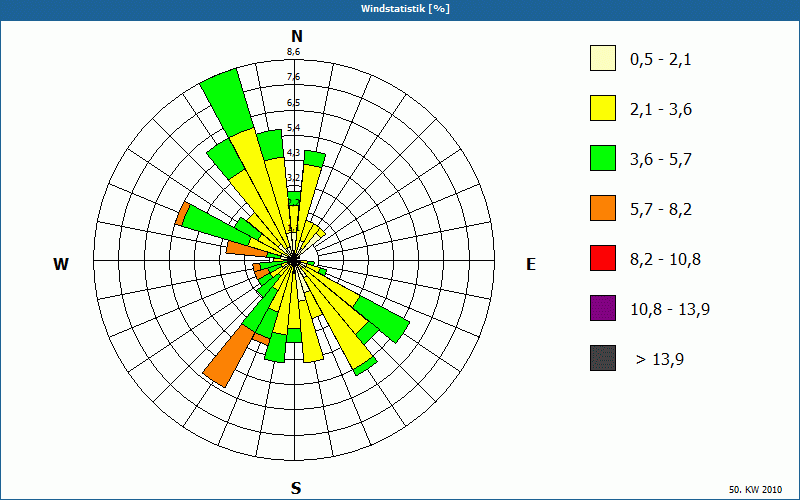Click the N compass label

point(297,36)
